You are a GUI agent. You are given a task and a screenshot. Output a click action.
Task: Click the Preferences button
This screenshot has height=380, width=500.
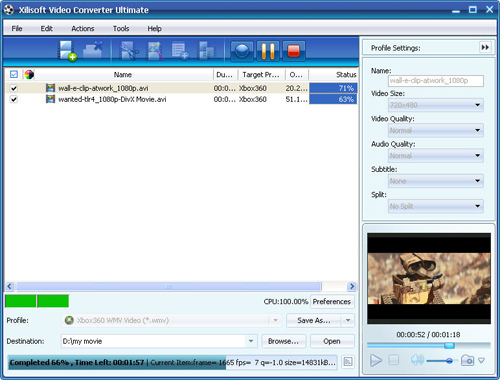click(332, 302)
